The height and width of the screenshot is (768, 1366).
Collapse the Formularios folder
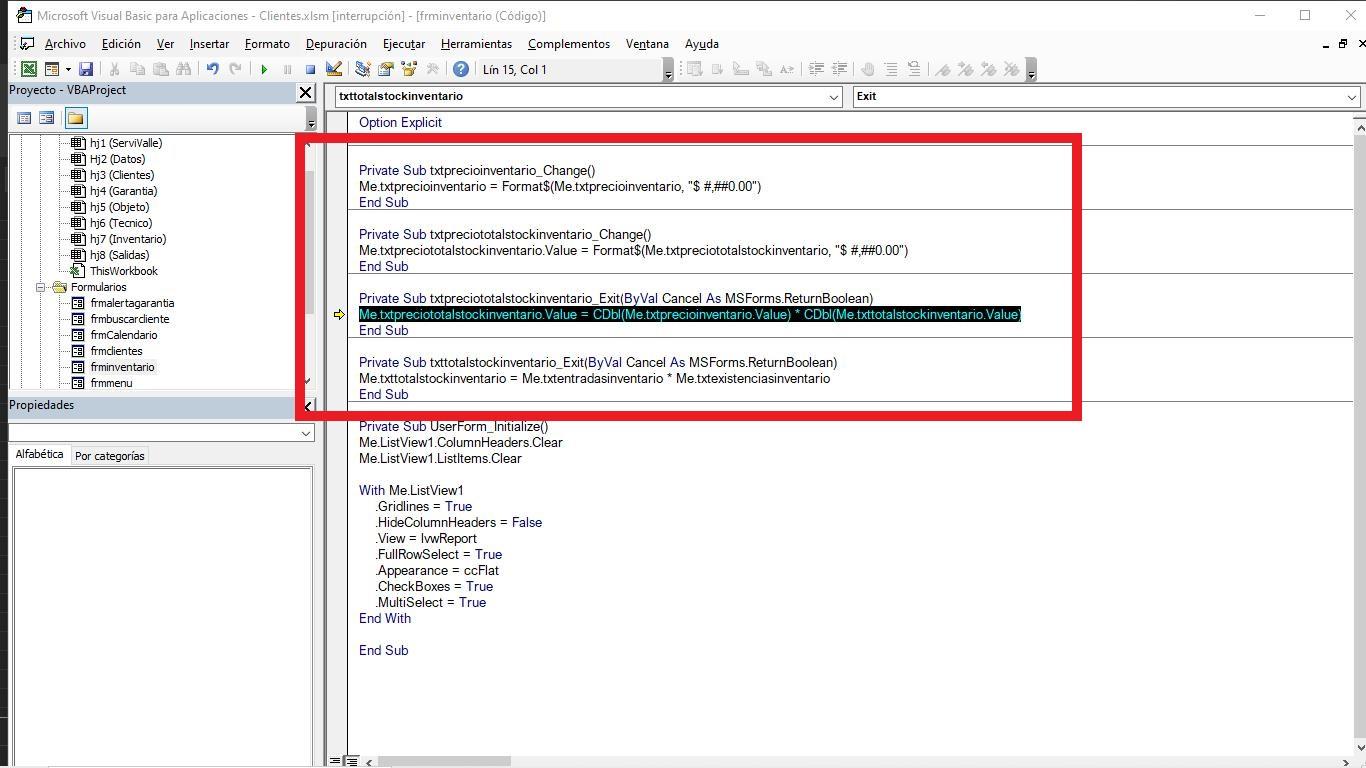41,287
